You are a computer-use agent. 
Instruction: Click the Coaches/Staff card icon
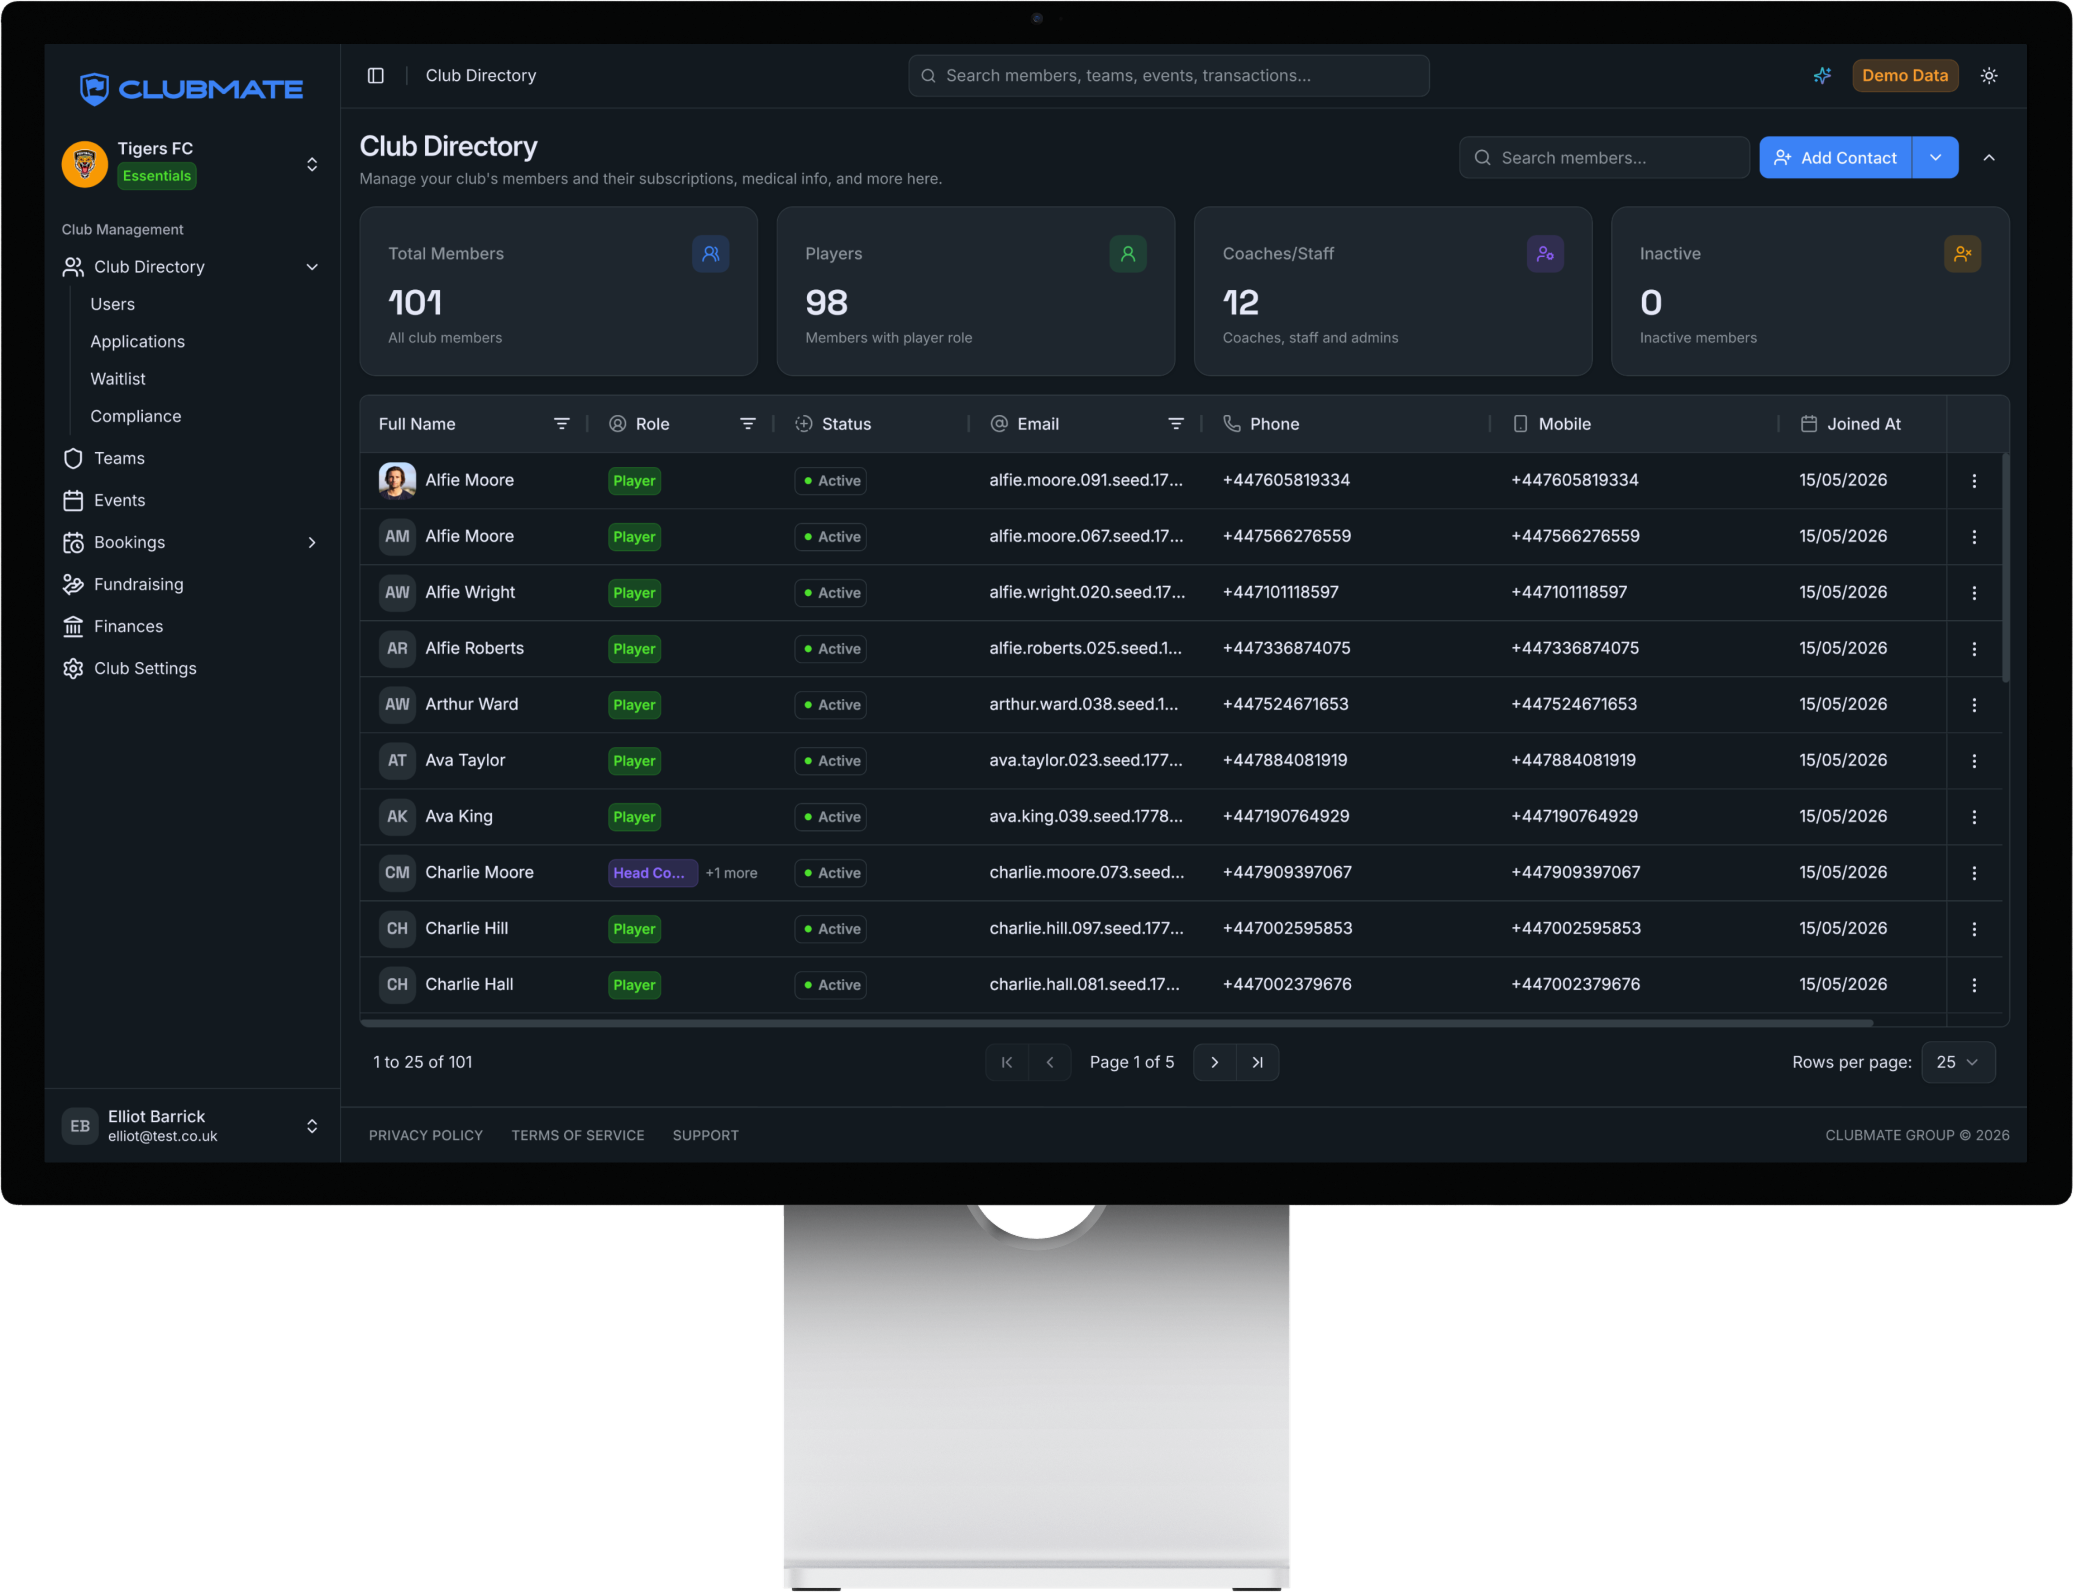click(1545, 254)
